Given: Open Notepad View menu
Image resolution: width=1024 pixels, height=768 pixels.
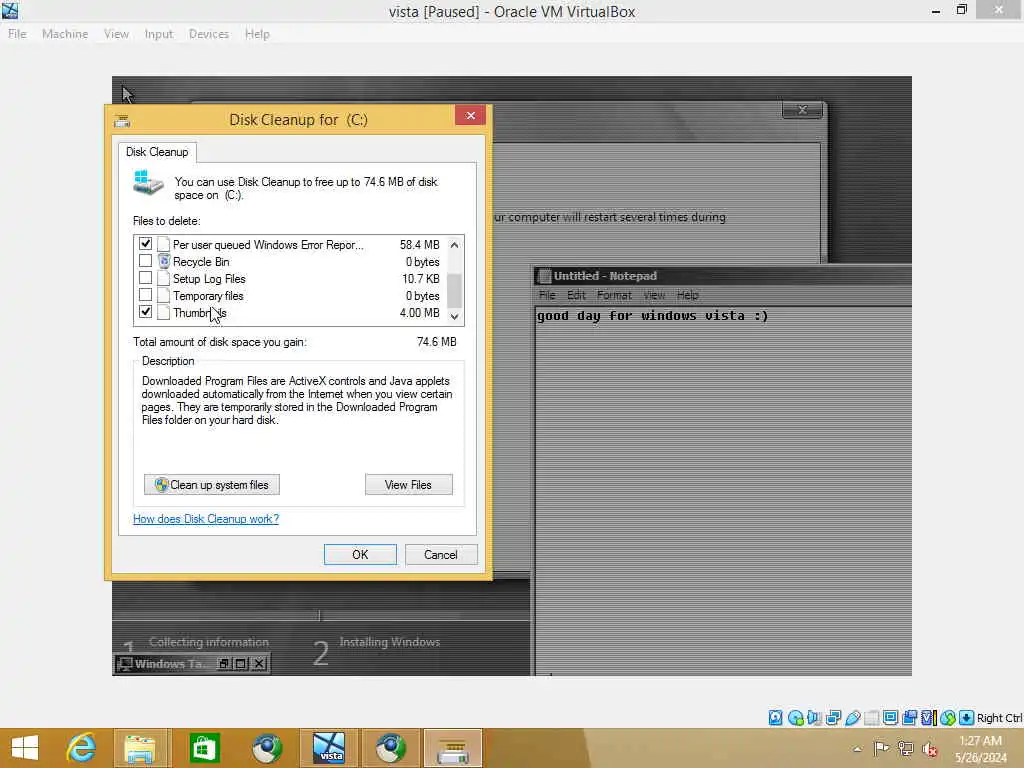Looking at the screenshot, I should click(654, 295).
